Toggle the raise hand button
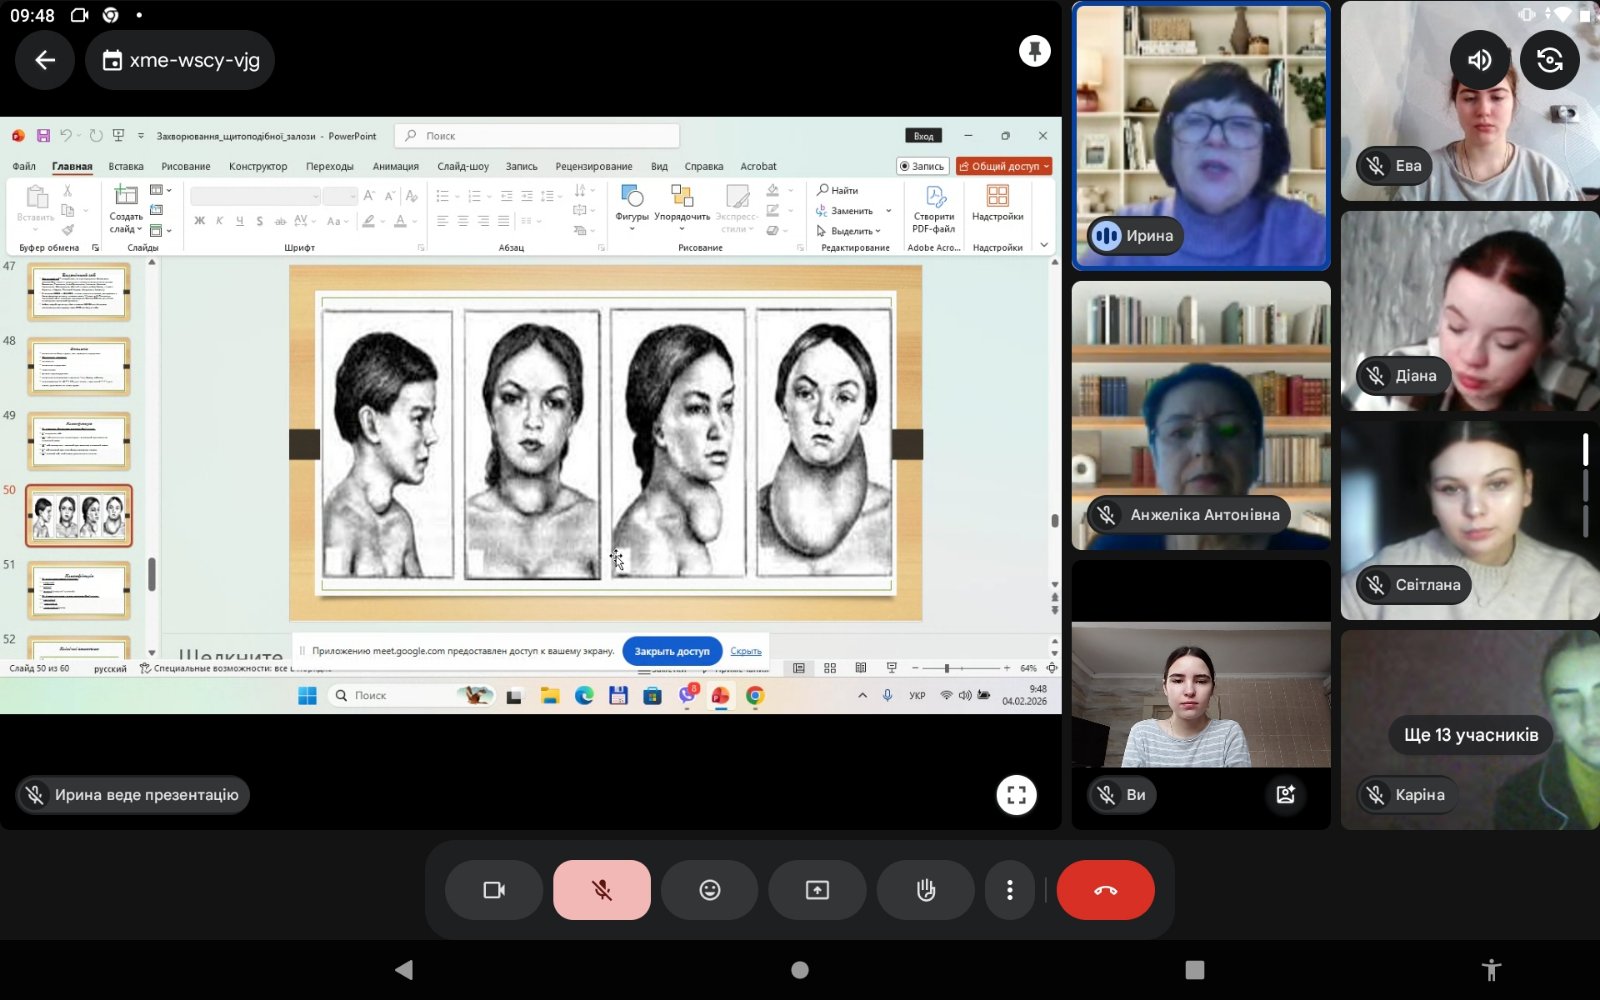This screenshot has height=1000, width=1600. [x=925, y=890]
